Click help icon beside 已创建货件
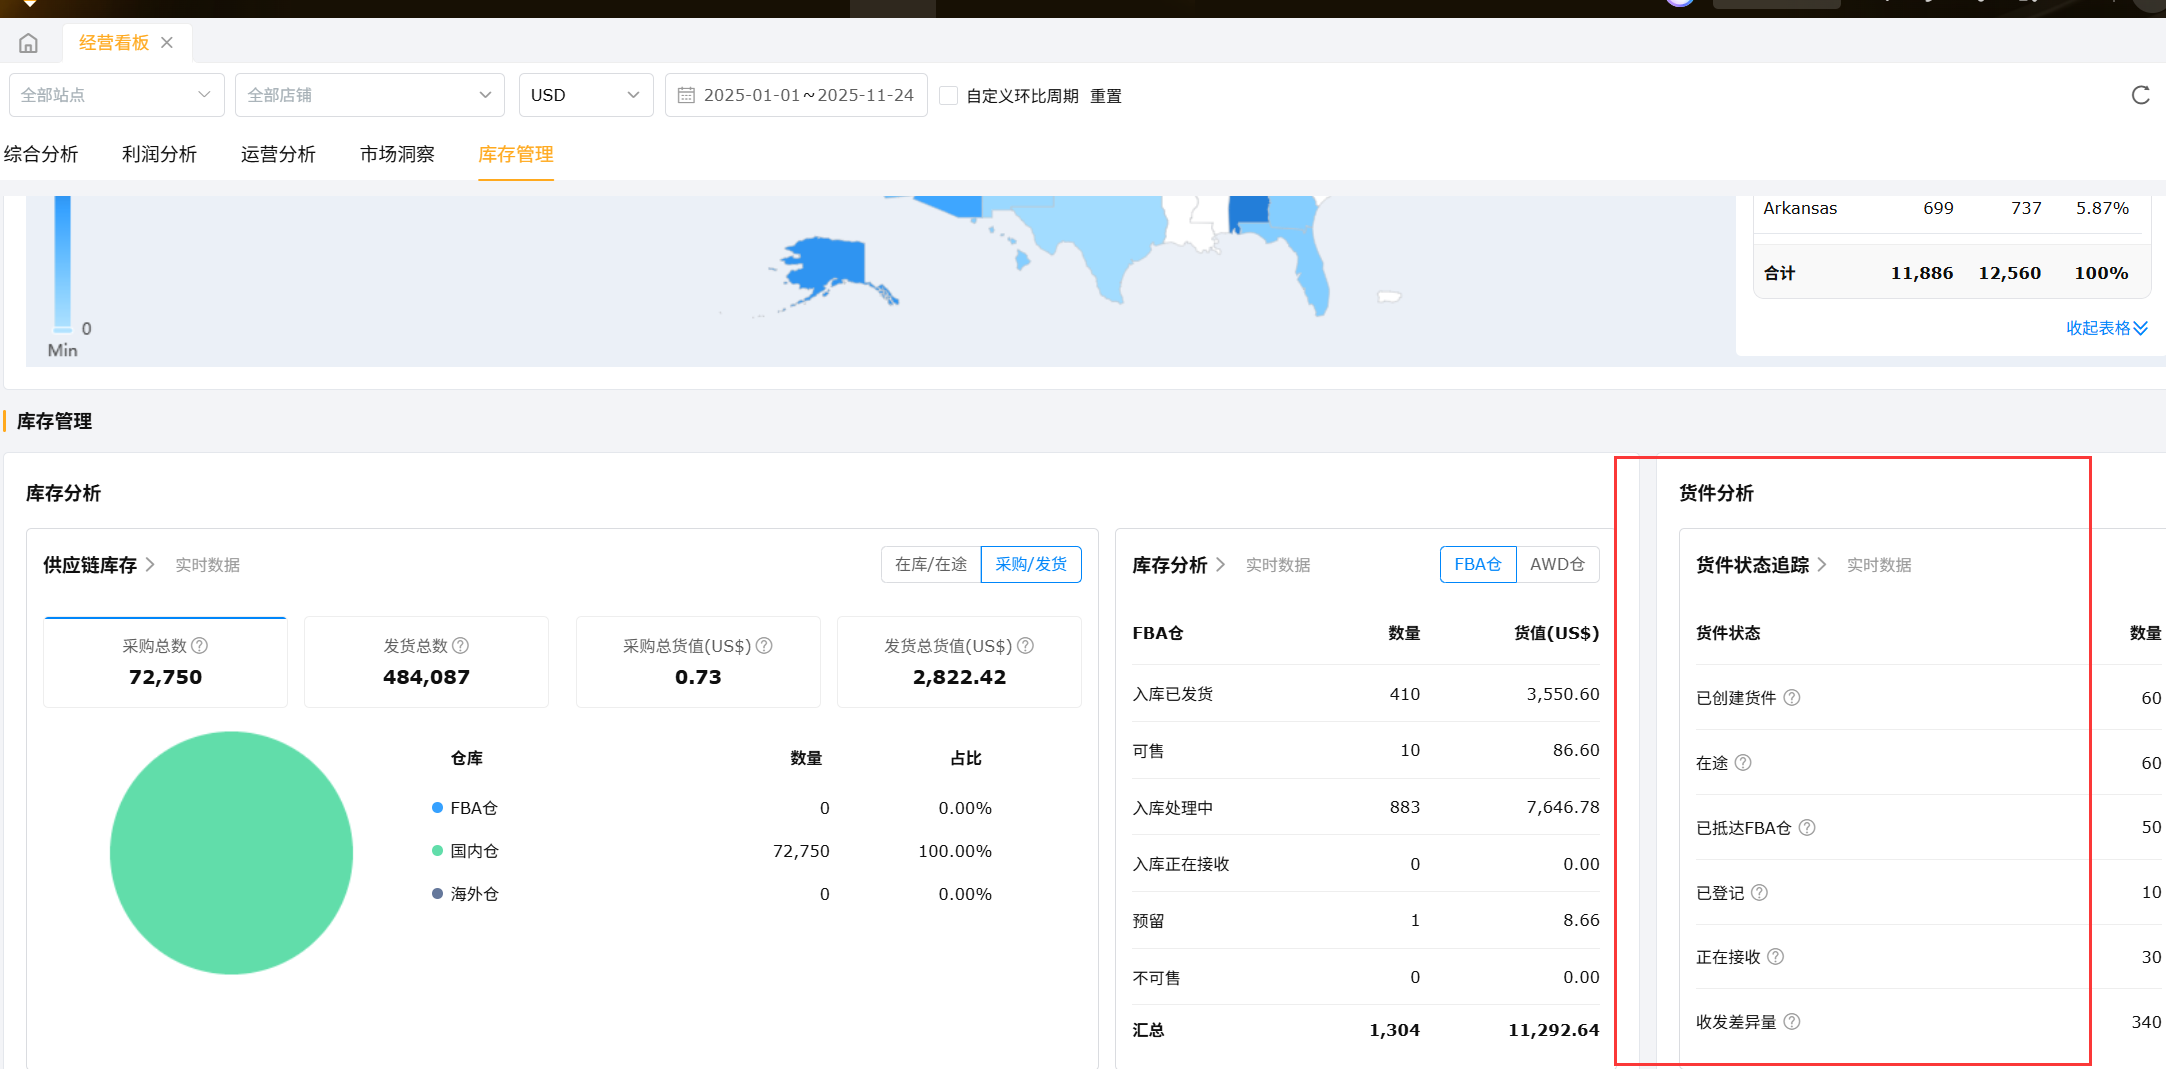The height and width of the screenshot is (1069, 2166). 1792,698
